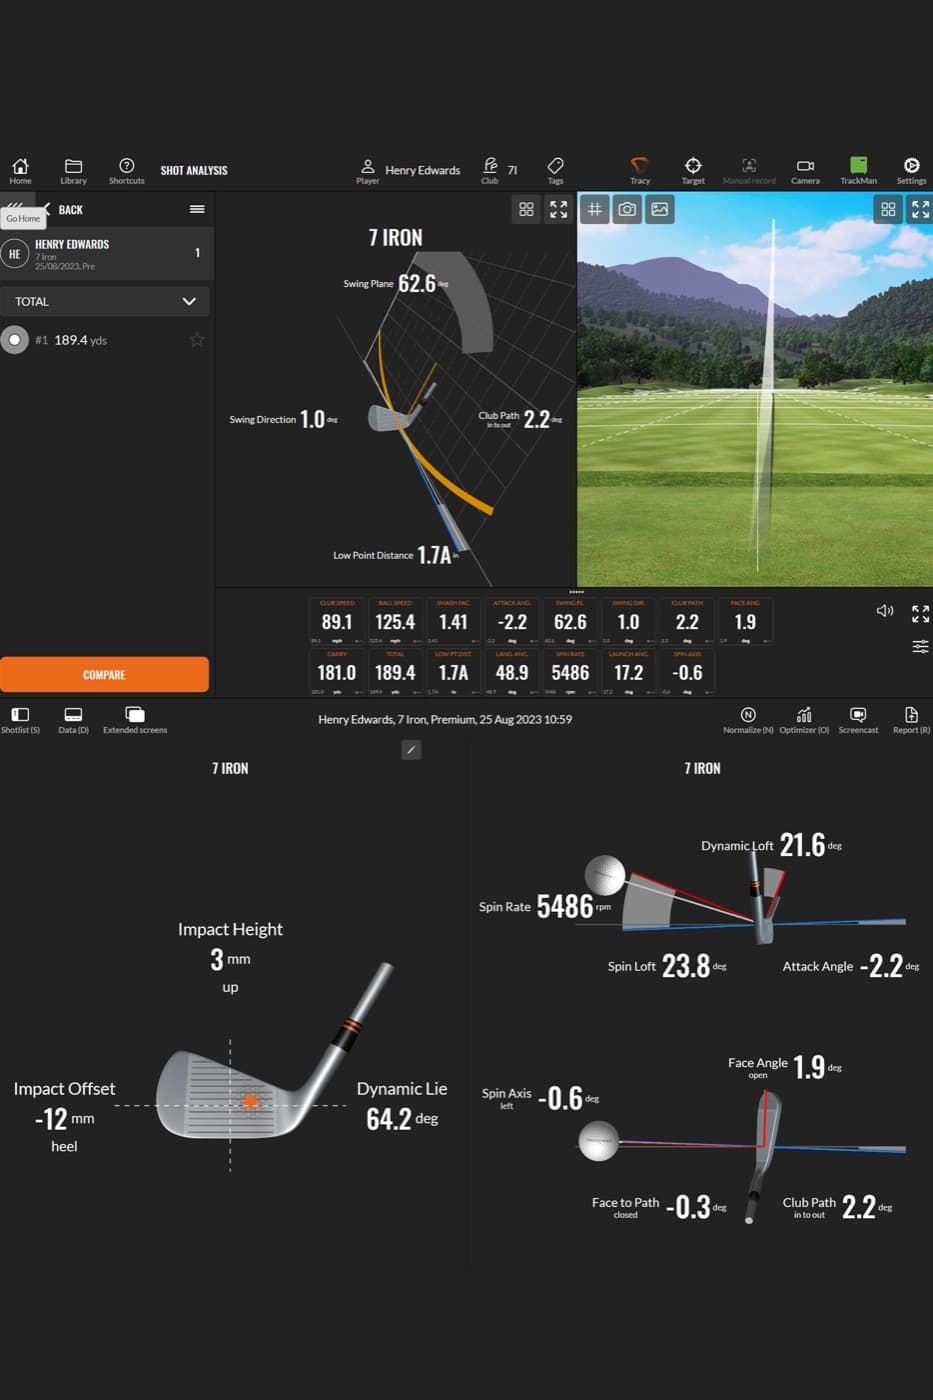Image resolution: width=933 pixels, height=1400 pixels.
Task: Click the Swing Direction 1.0 tile
Action: (x=628, y=621)
